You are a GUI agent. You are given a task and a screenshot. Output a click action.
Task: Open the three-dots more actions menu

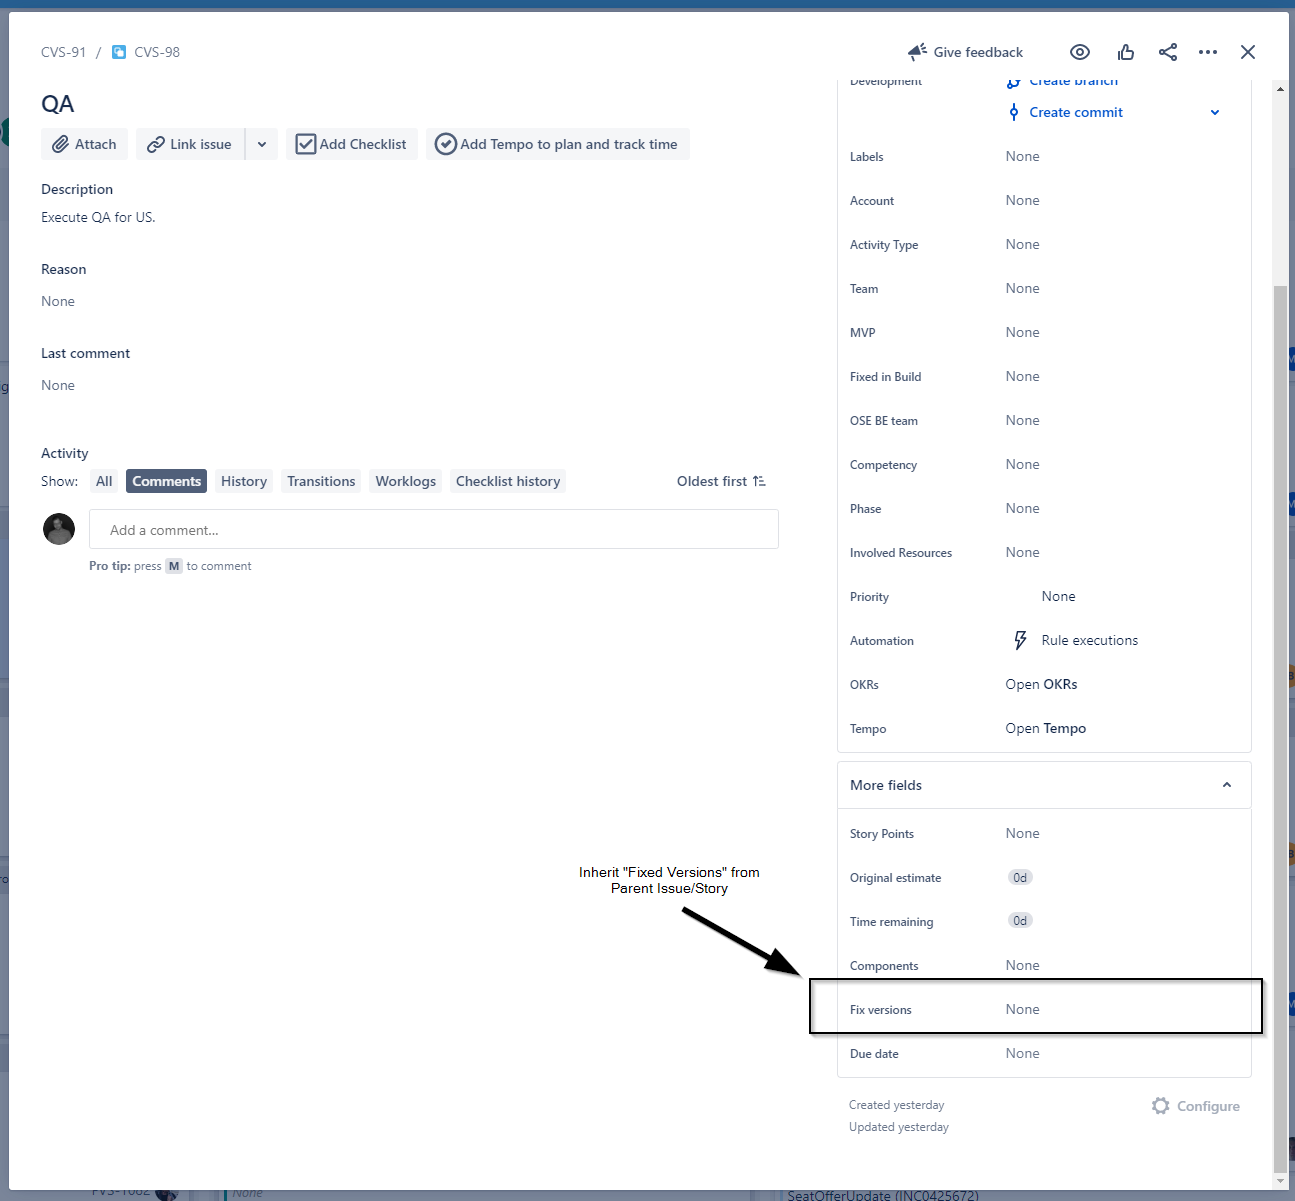[1208, 52]
